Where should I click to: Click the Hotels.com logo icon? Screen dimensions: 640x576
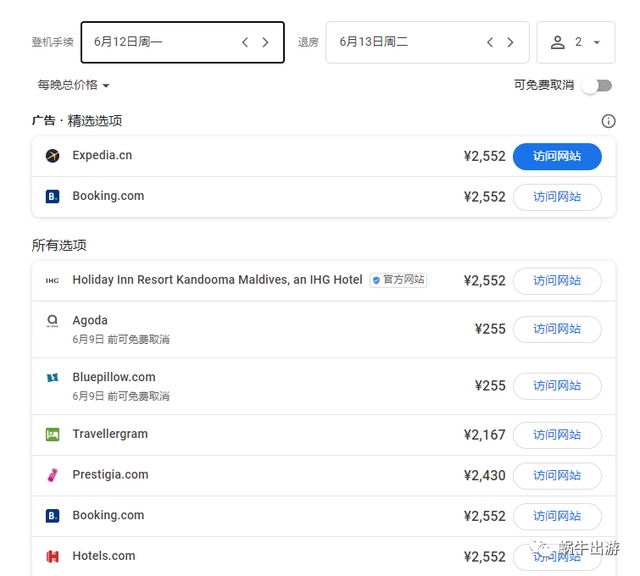pyautogui.click(x=52, y=556)
